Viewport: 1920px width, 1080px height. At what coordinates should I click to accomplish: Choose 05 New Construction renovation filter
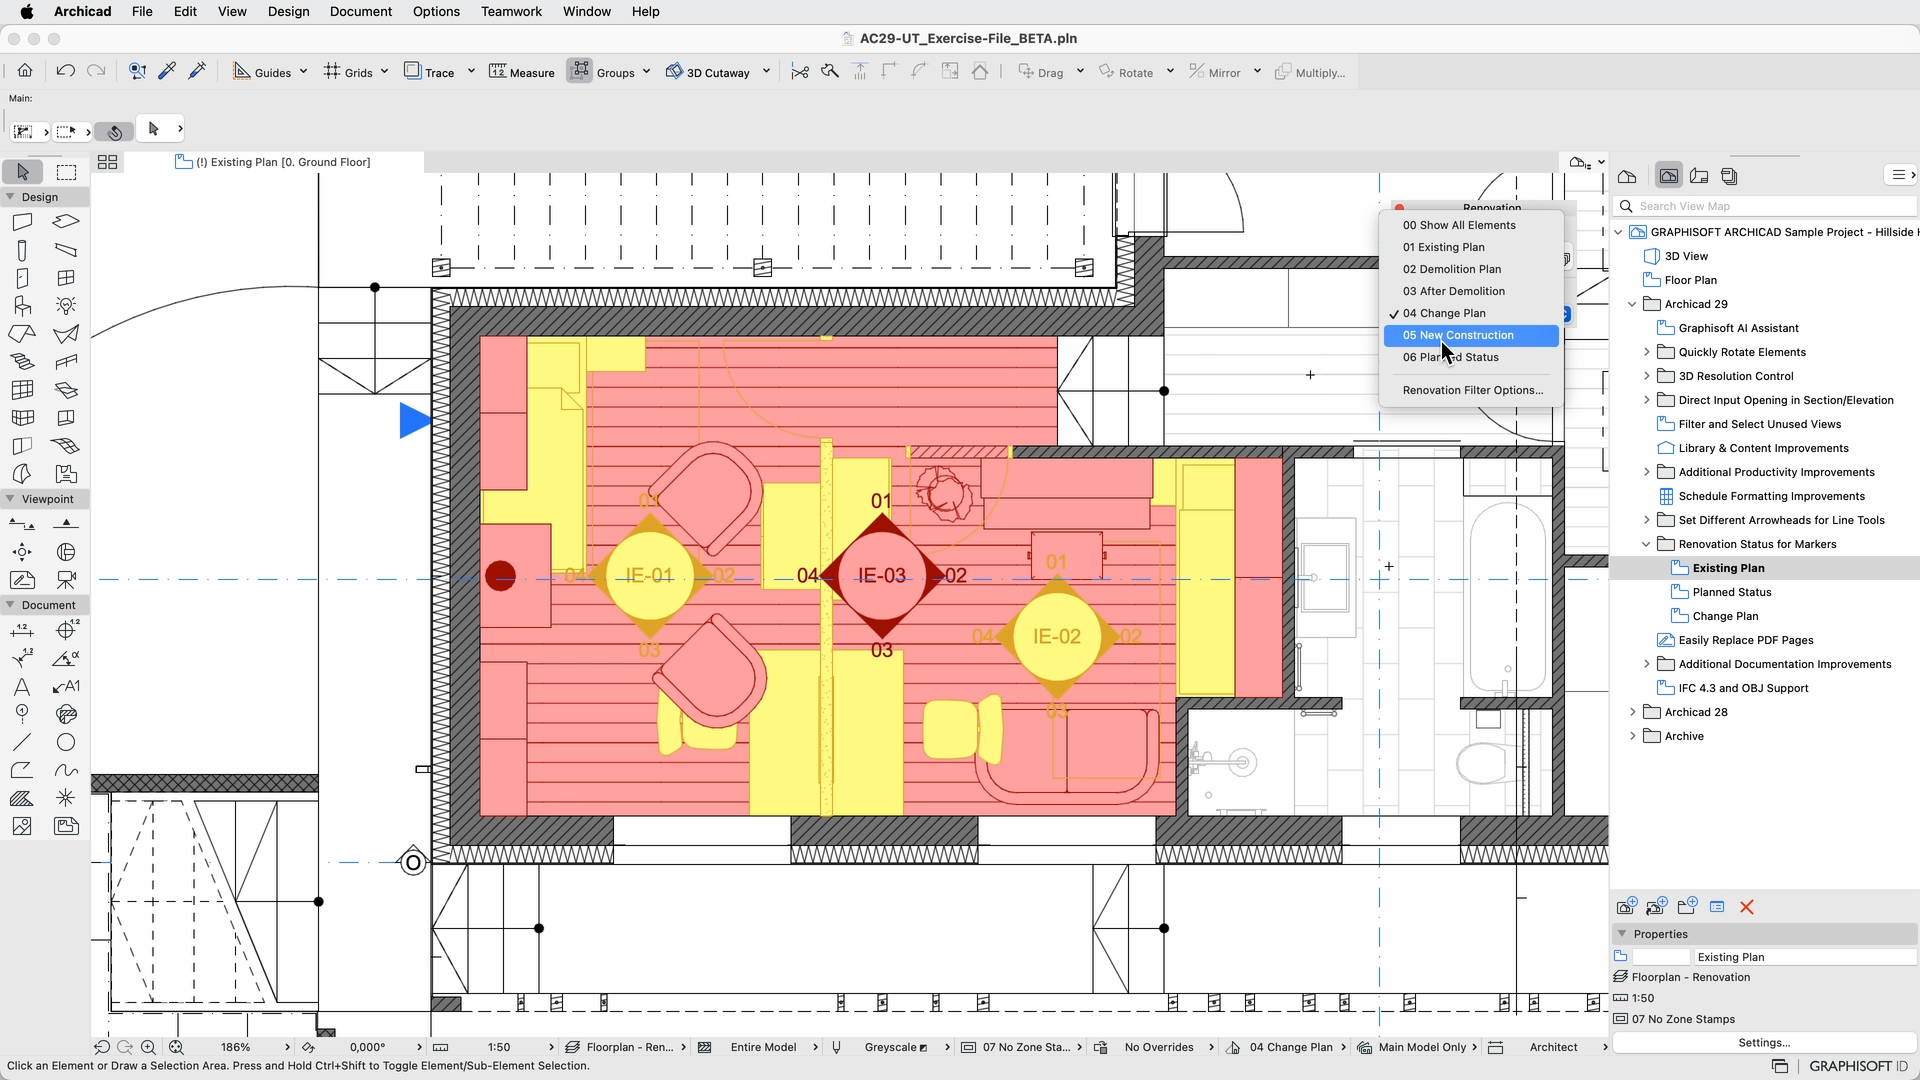click(x=1458, y=335)
